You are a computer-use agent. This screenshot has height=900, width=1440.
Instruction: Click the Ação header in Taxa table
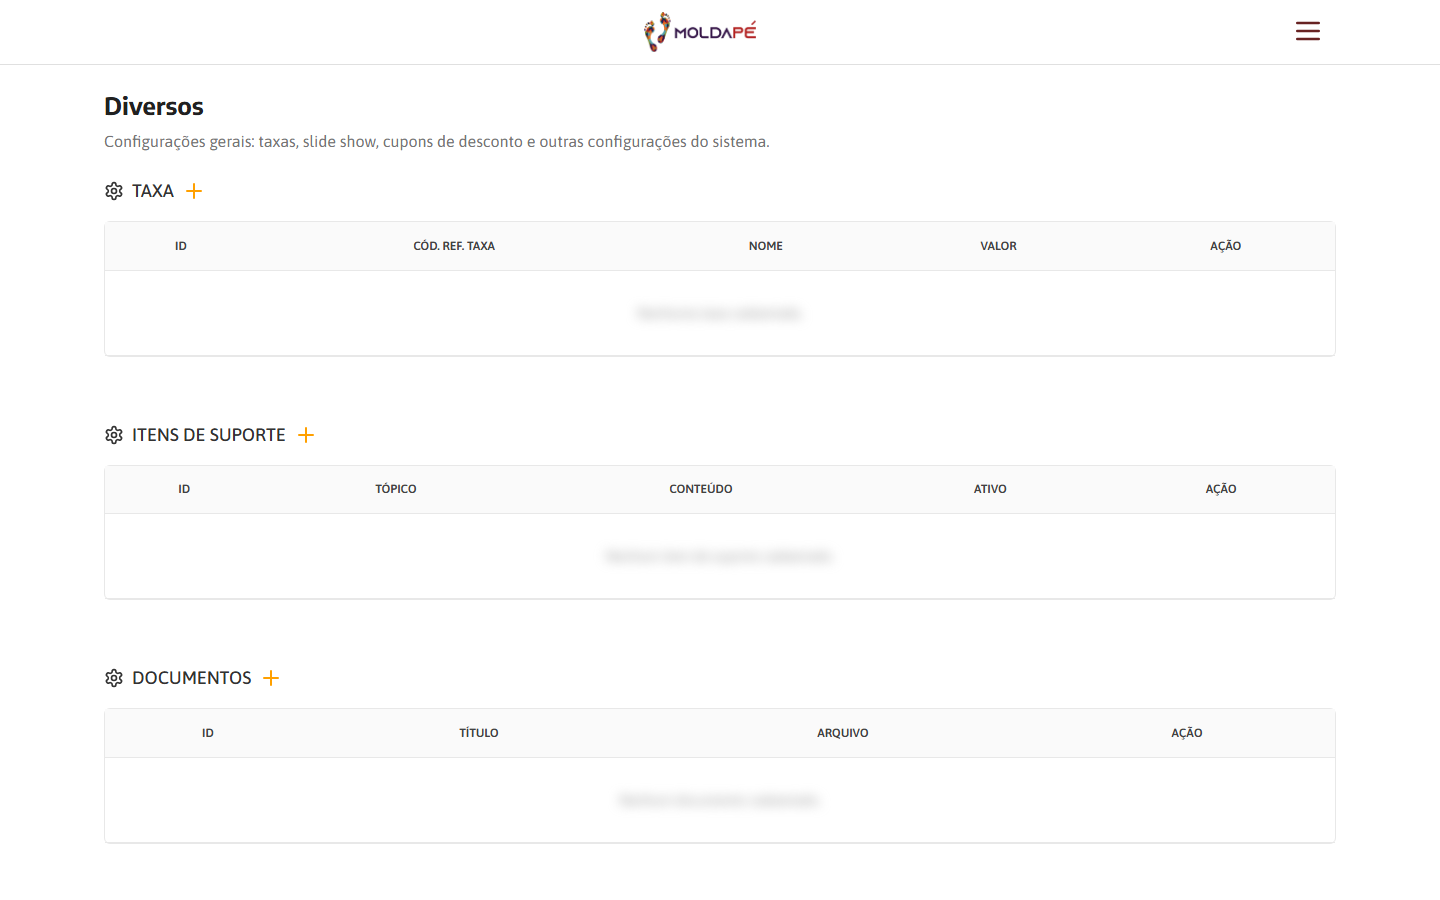(1226, 246)
